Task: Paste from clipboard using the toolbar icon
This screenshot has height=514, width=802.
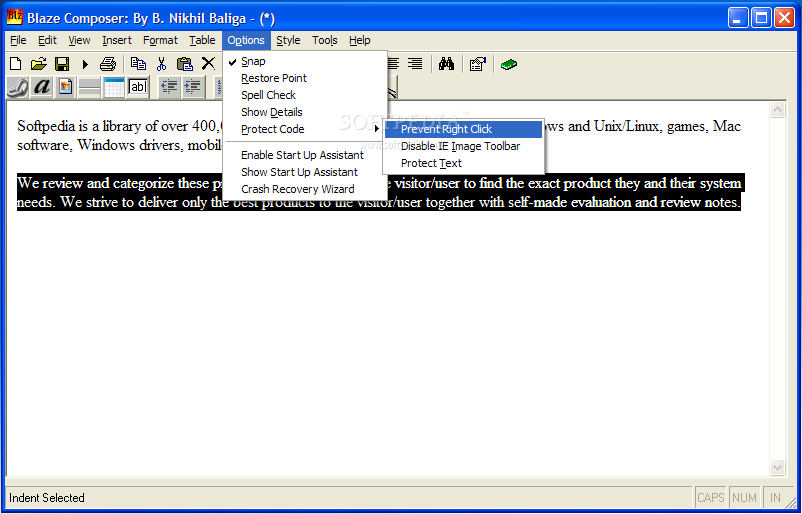Action: (x=185, y=63)
